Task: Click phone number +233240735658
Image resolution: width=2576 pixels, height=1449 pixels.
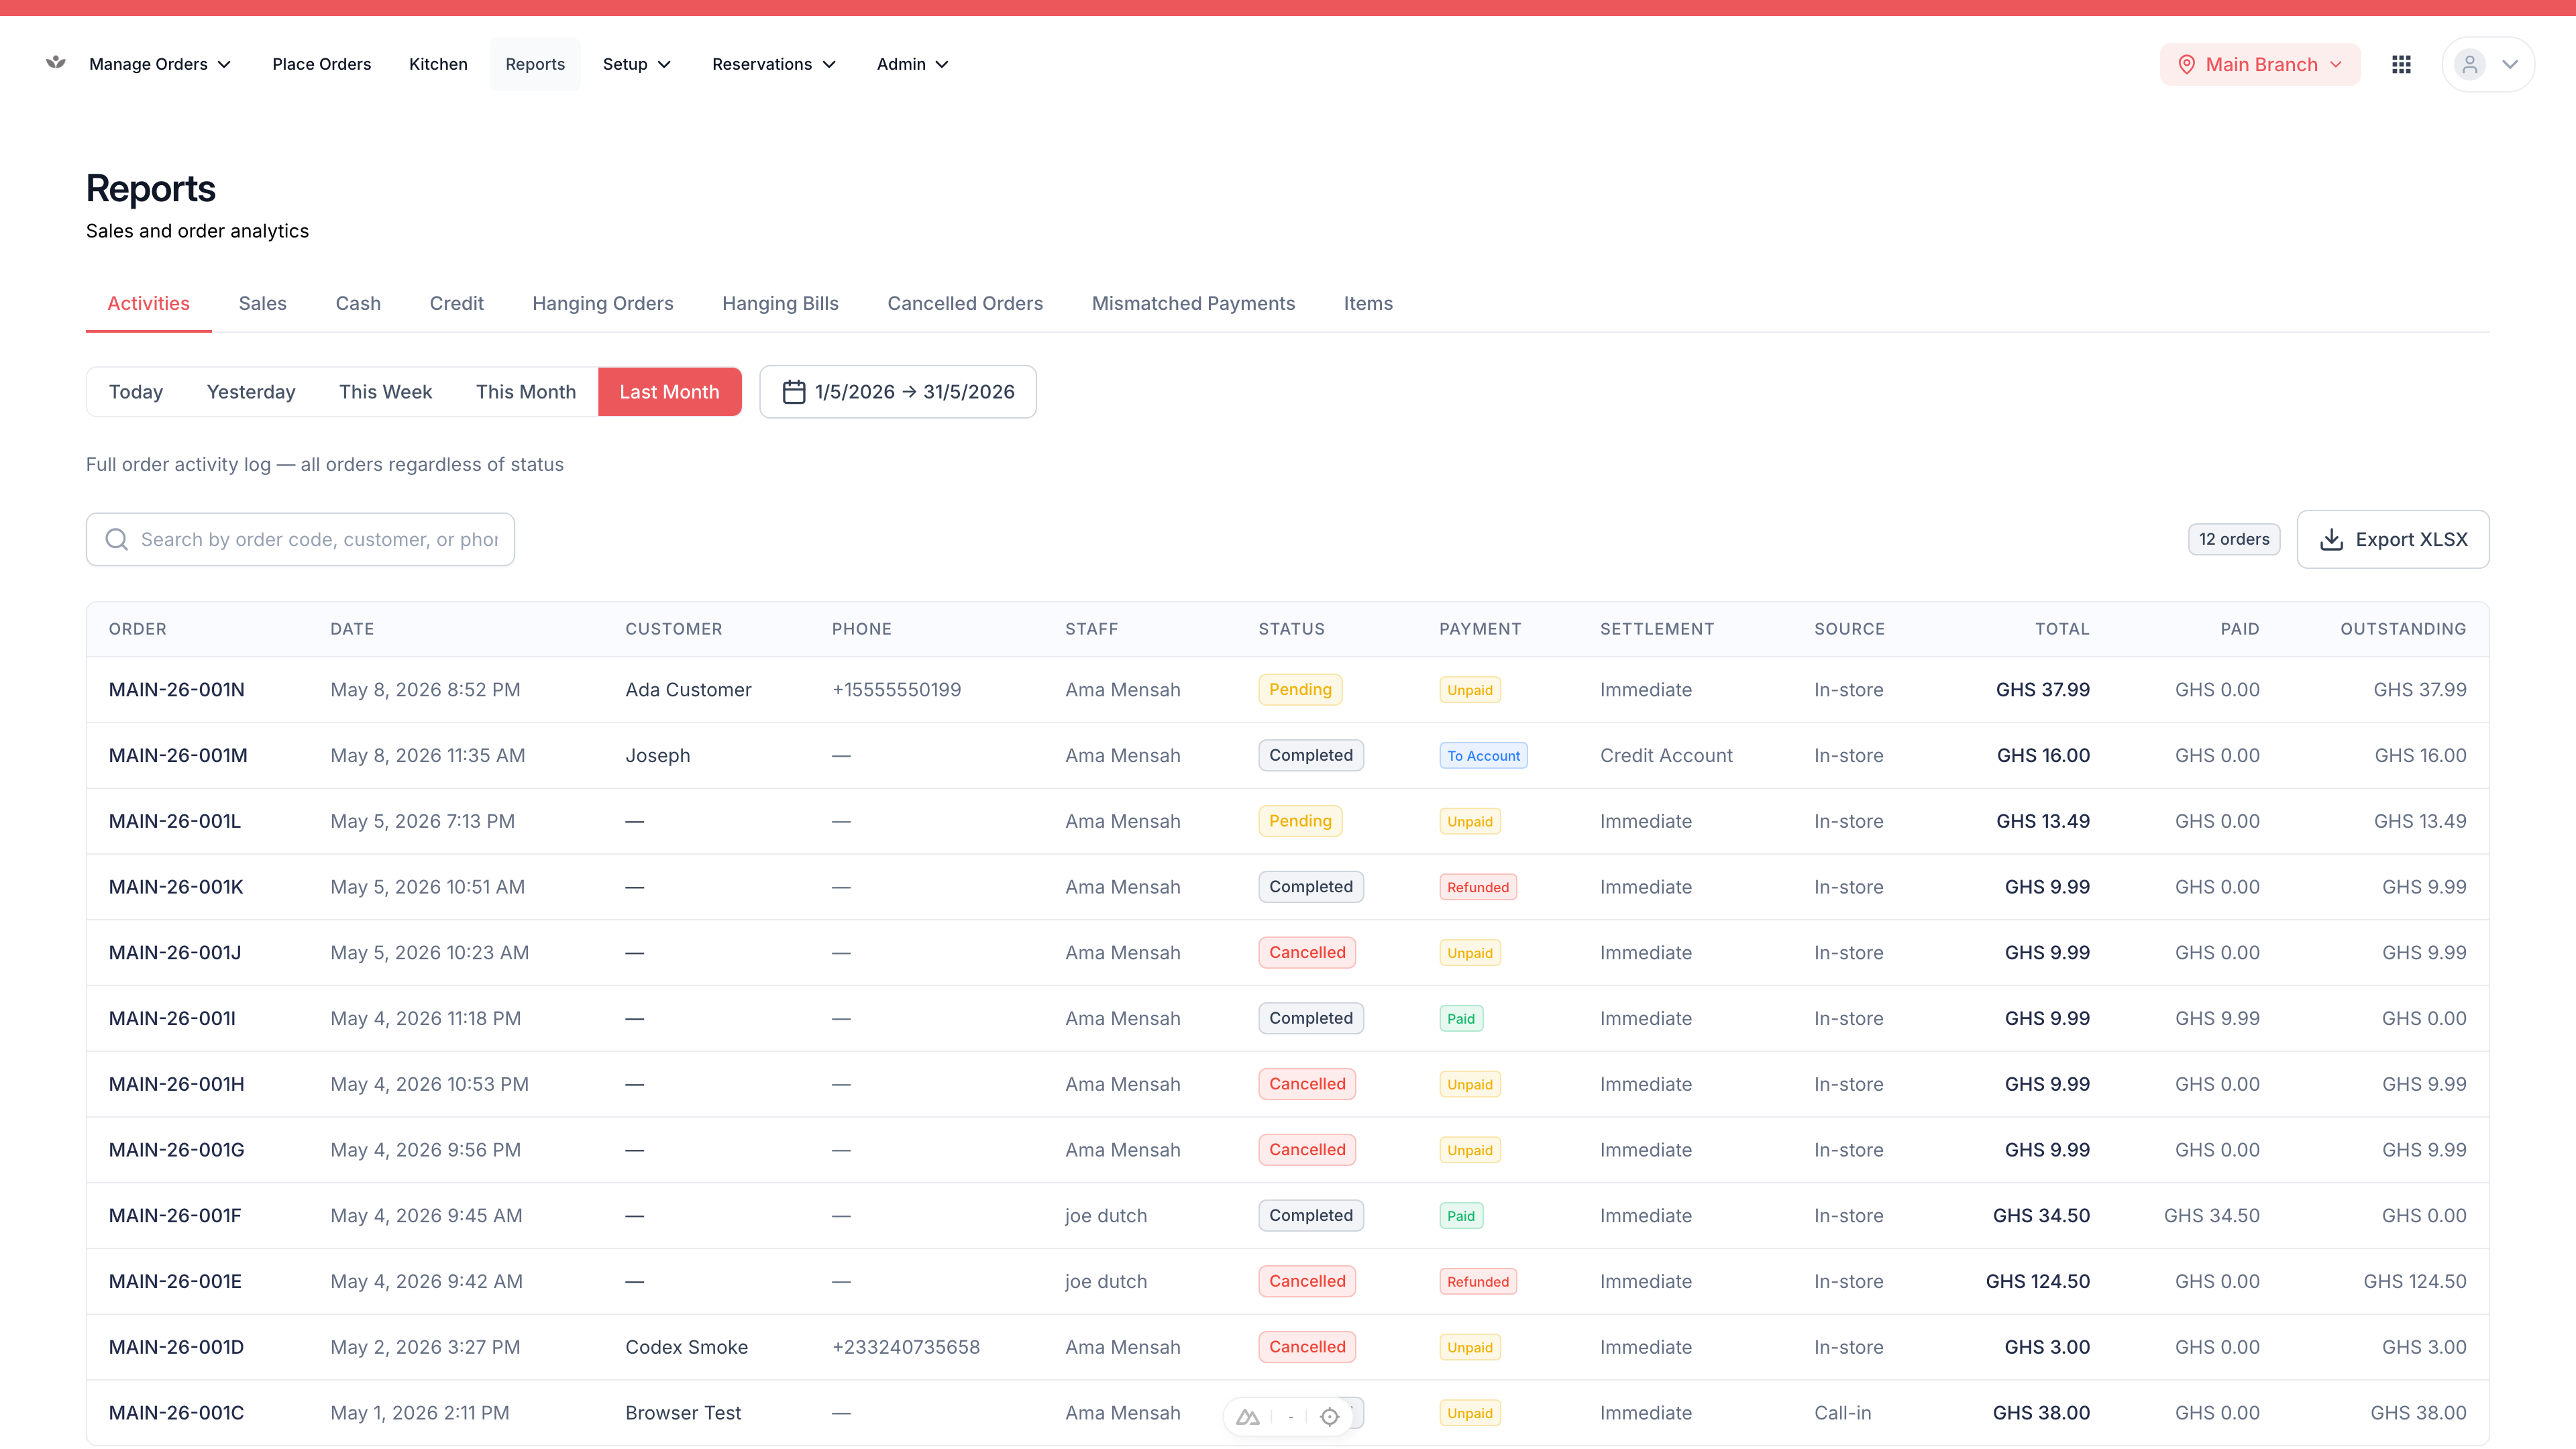Action: [x=906, y=1348]
